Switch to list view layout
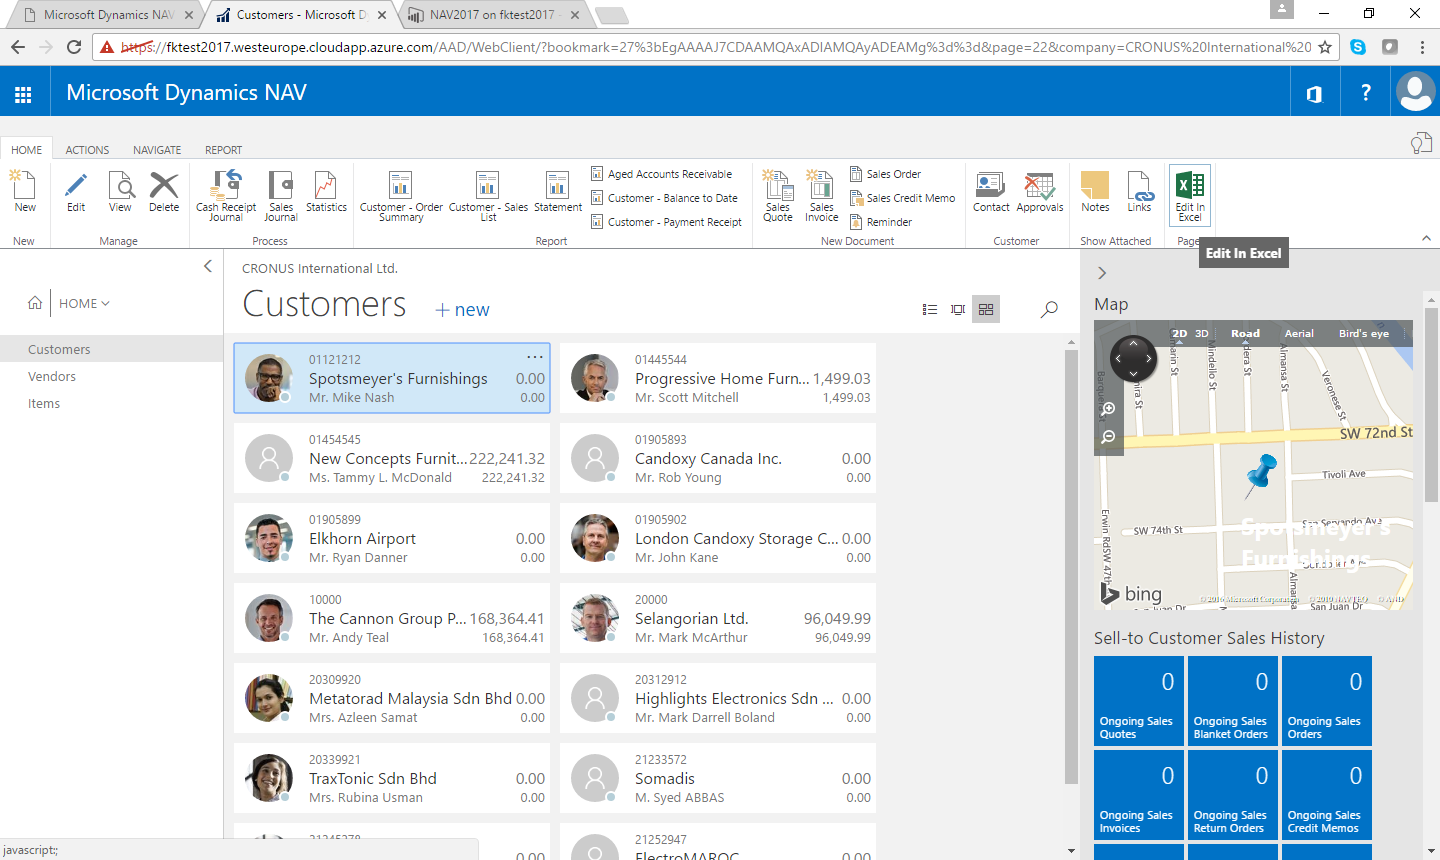This screenshot has height=860, width=1440. tap(930, 310)
